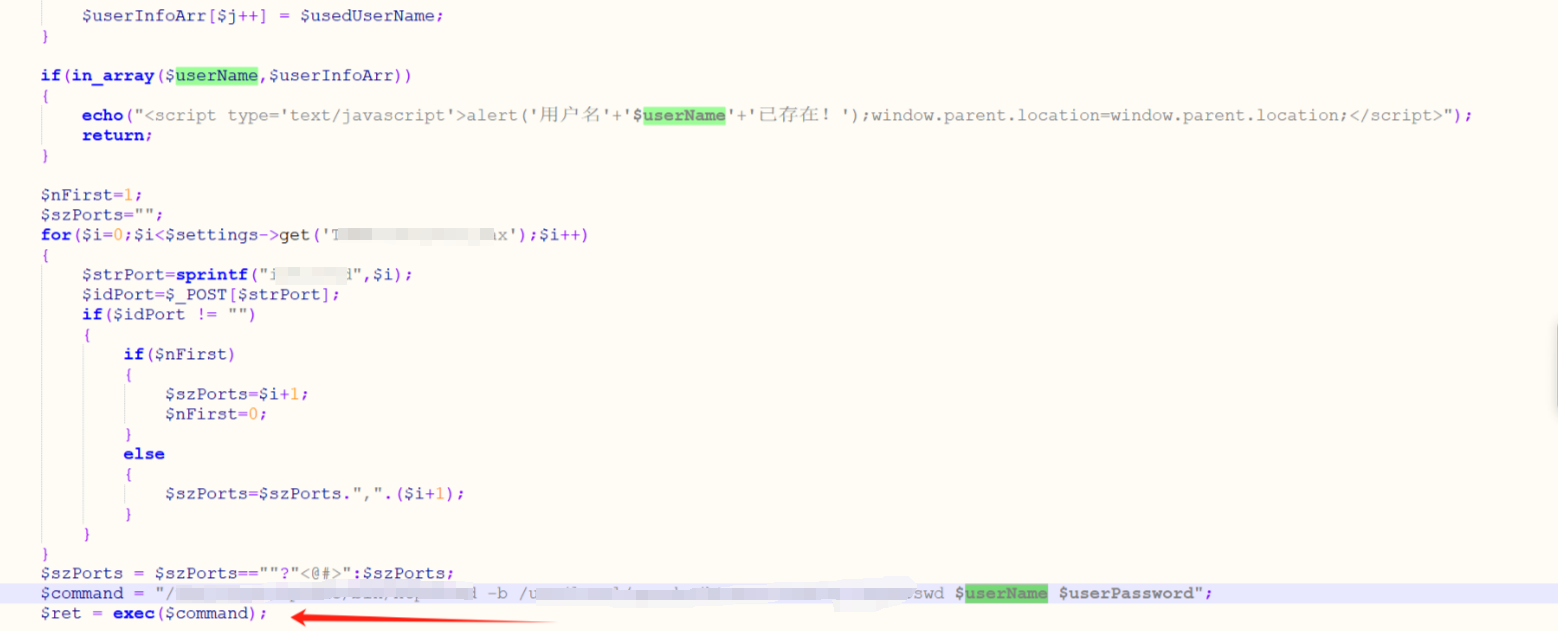Image resolution: width=1558 pixels, height=631 pixels.
Task: Click the if($idPort != "") condition
Action: pos(169,314)
